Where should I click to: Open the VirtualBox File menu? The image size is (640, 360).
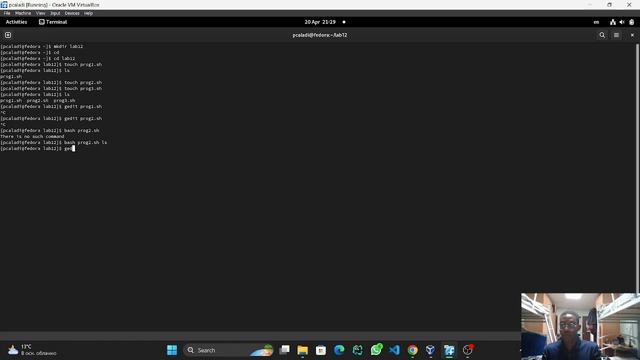(x=7, y=13)
